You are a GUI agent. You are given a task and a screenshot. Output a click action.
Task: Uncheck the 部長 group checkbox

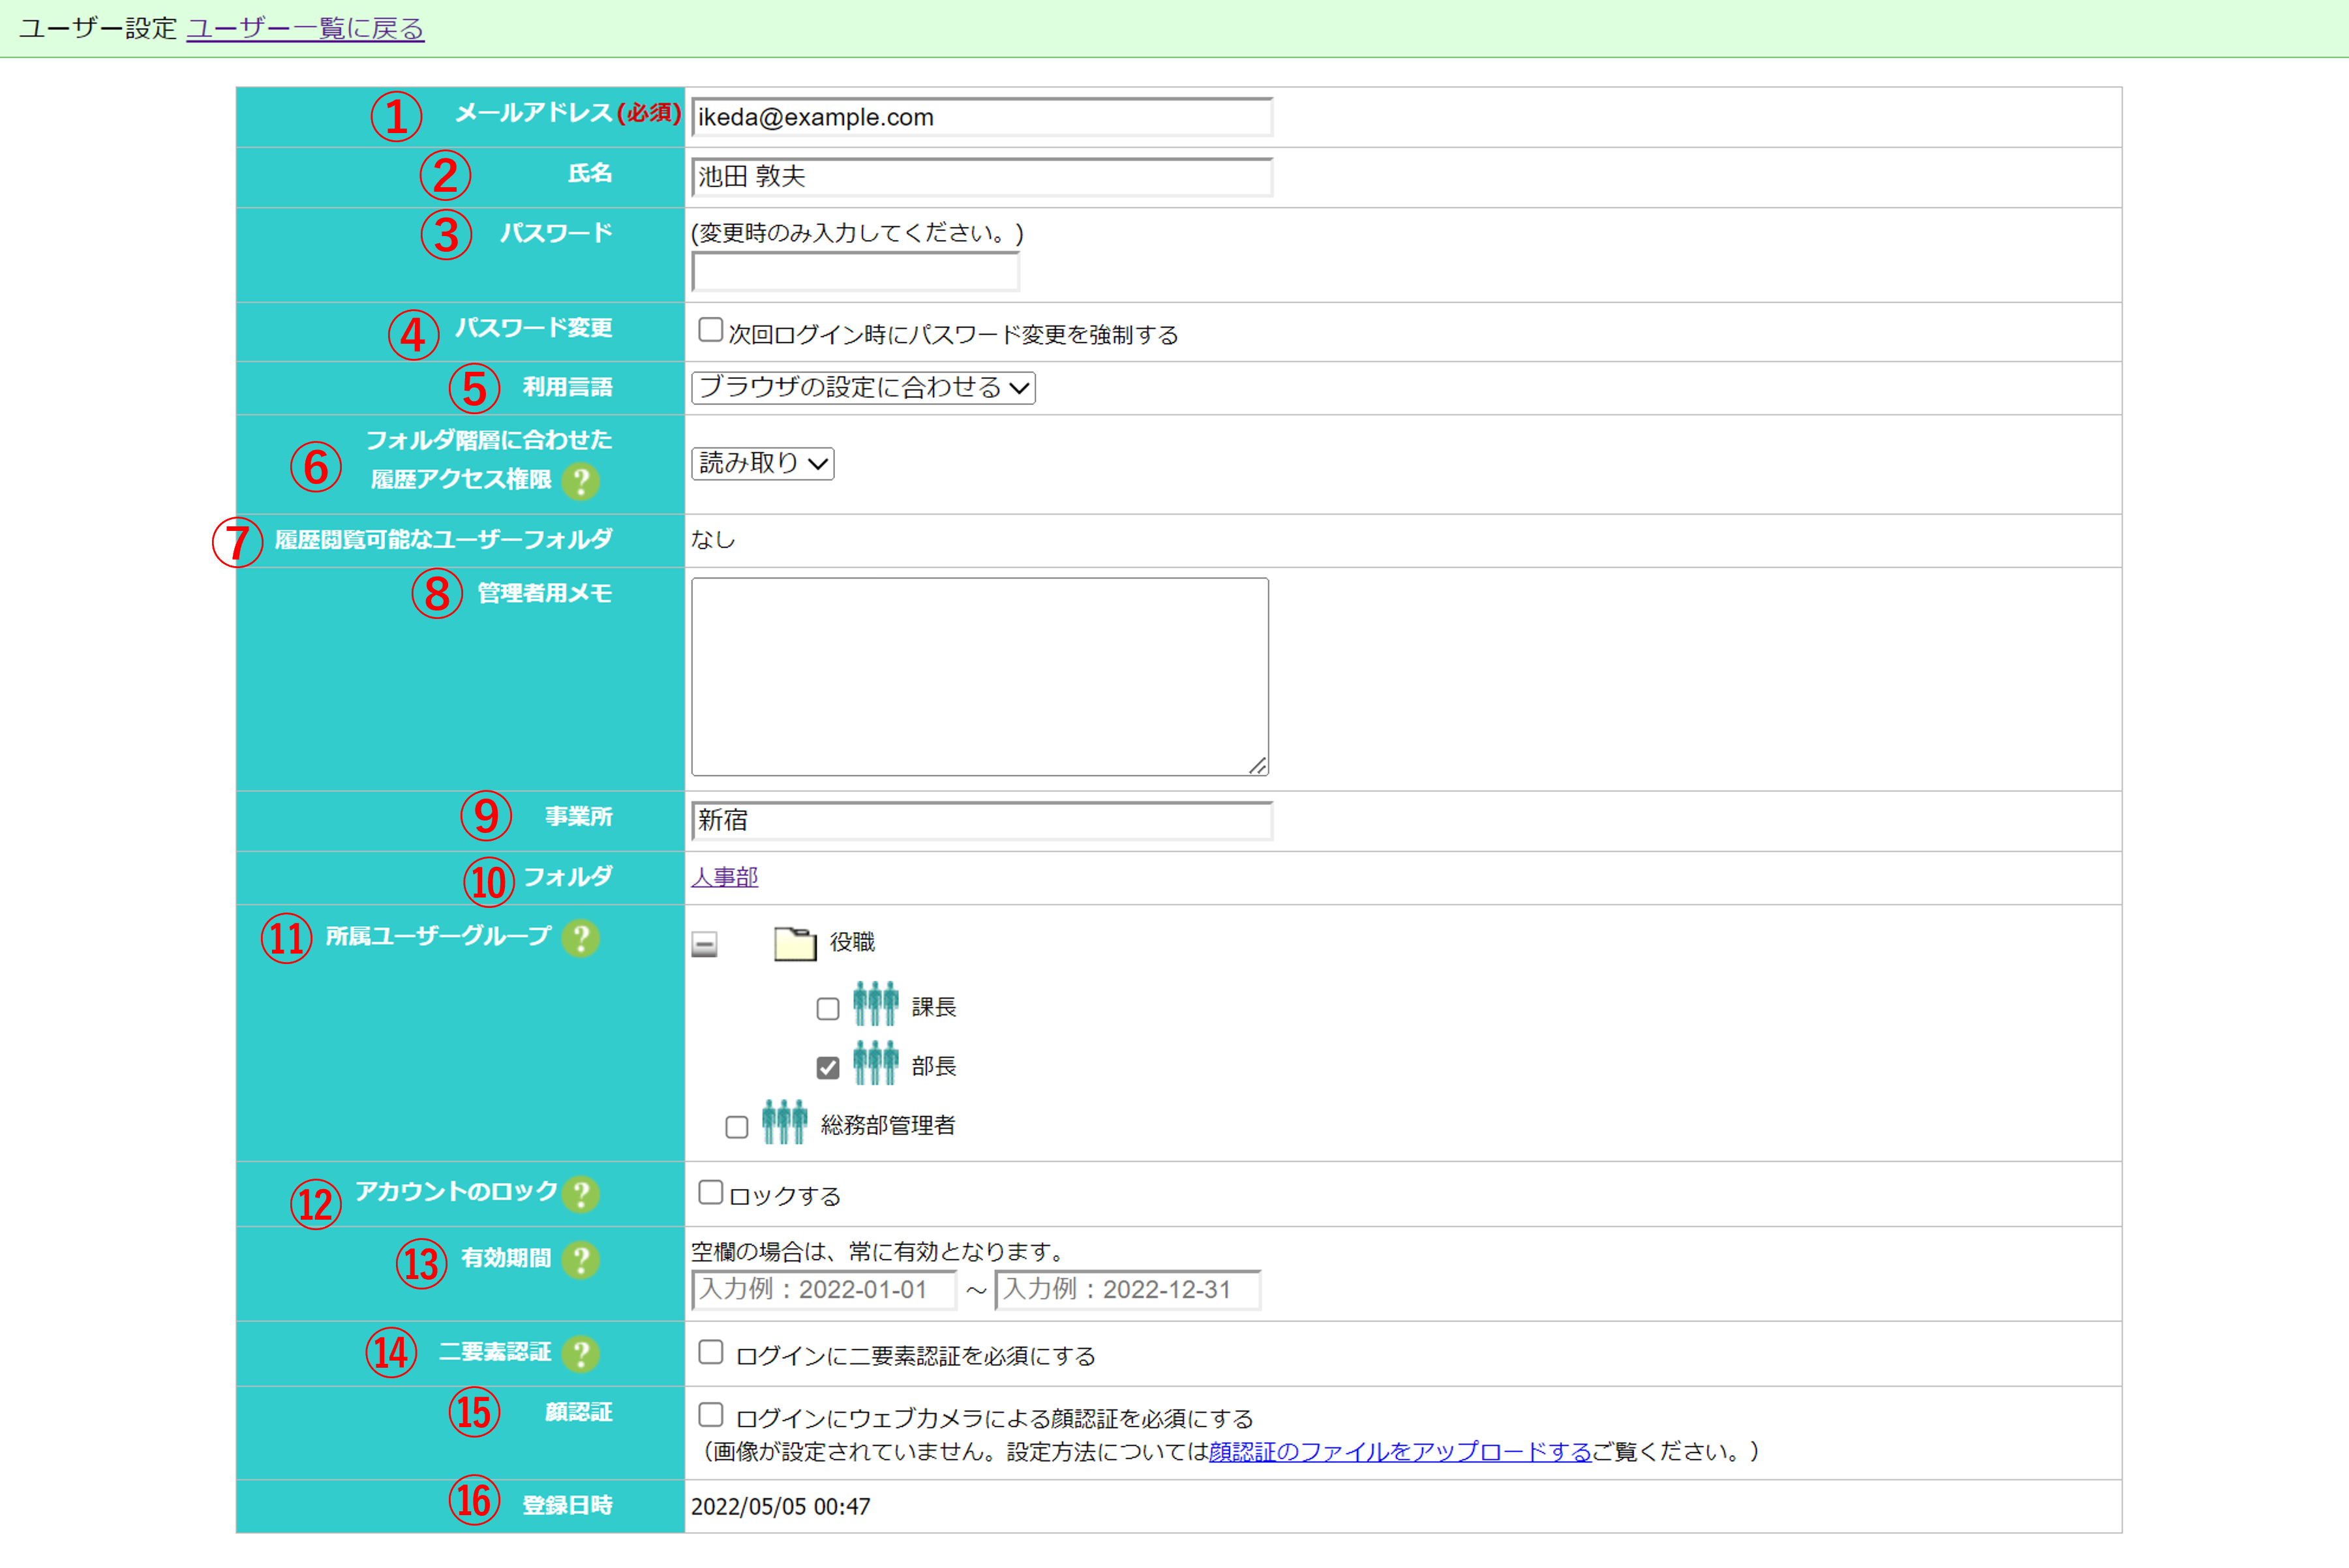click(827, 1067)
